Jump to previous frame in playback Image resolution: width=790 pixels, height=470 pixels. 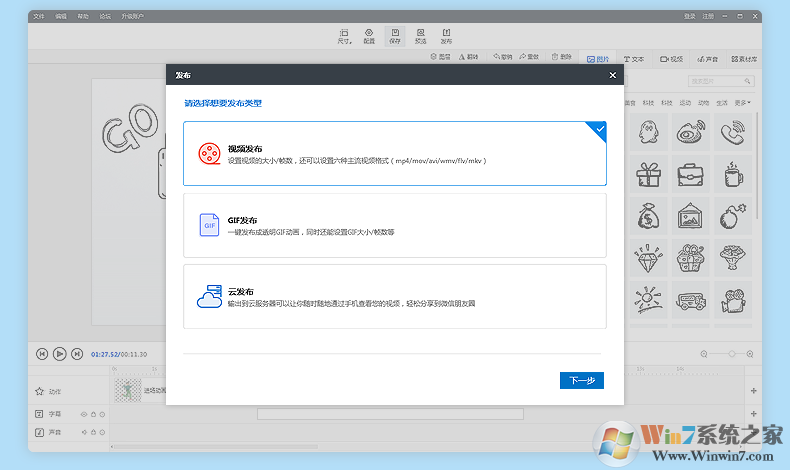(x=42, y=354)
